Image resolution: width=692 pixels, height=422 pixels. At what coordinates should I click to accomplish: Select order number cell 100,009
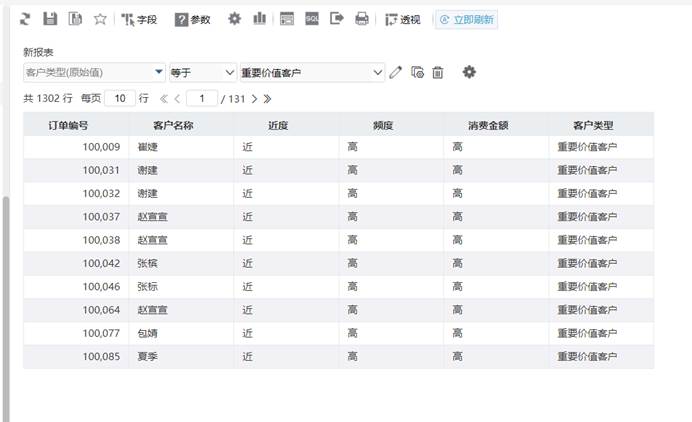click(76, 147)
